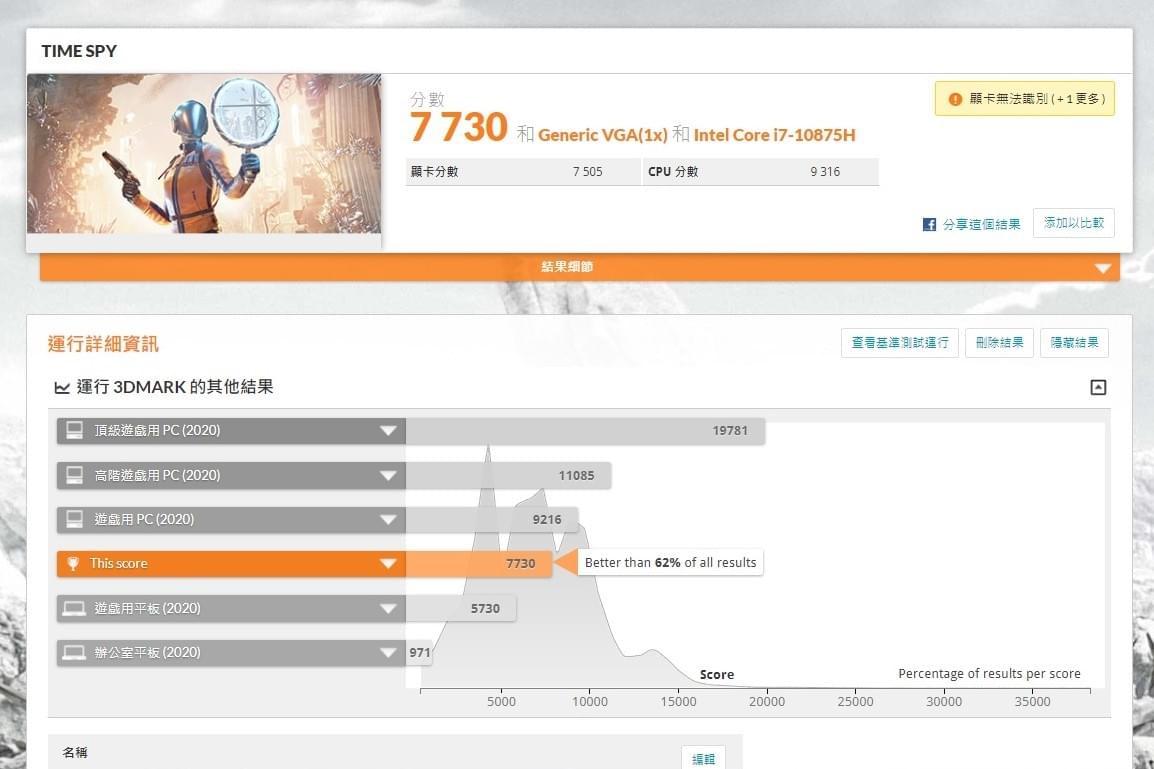
Task: Click the laptop icon for 辦公室平板 (2020)
Action: [74, 653]
